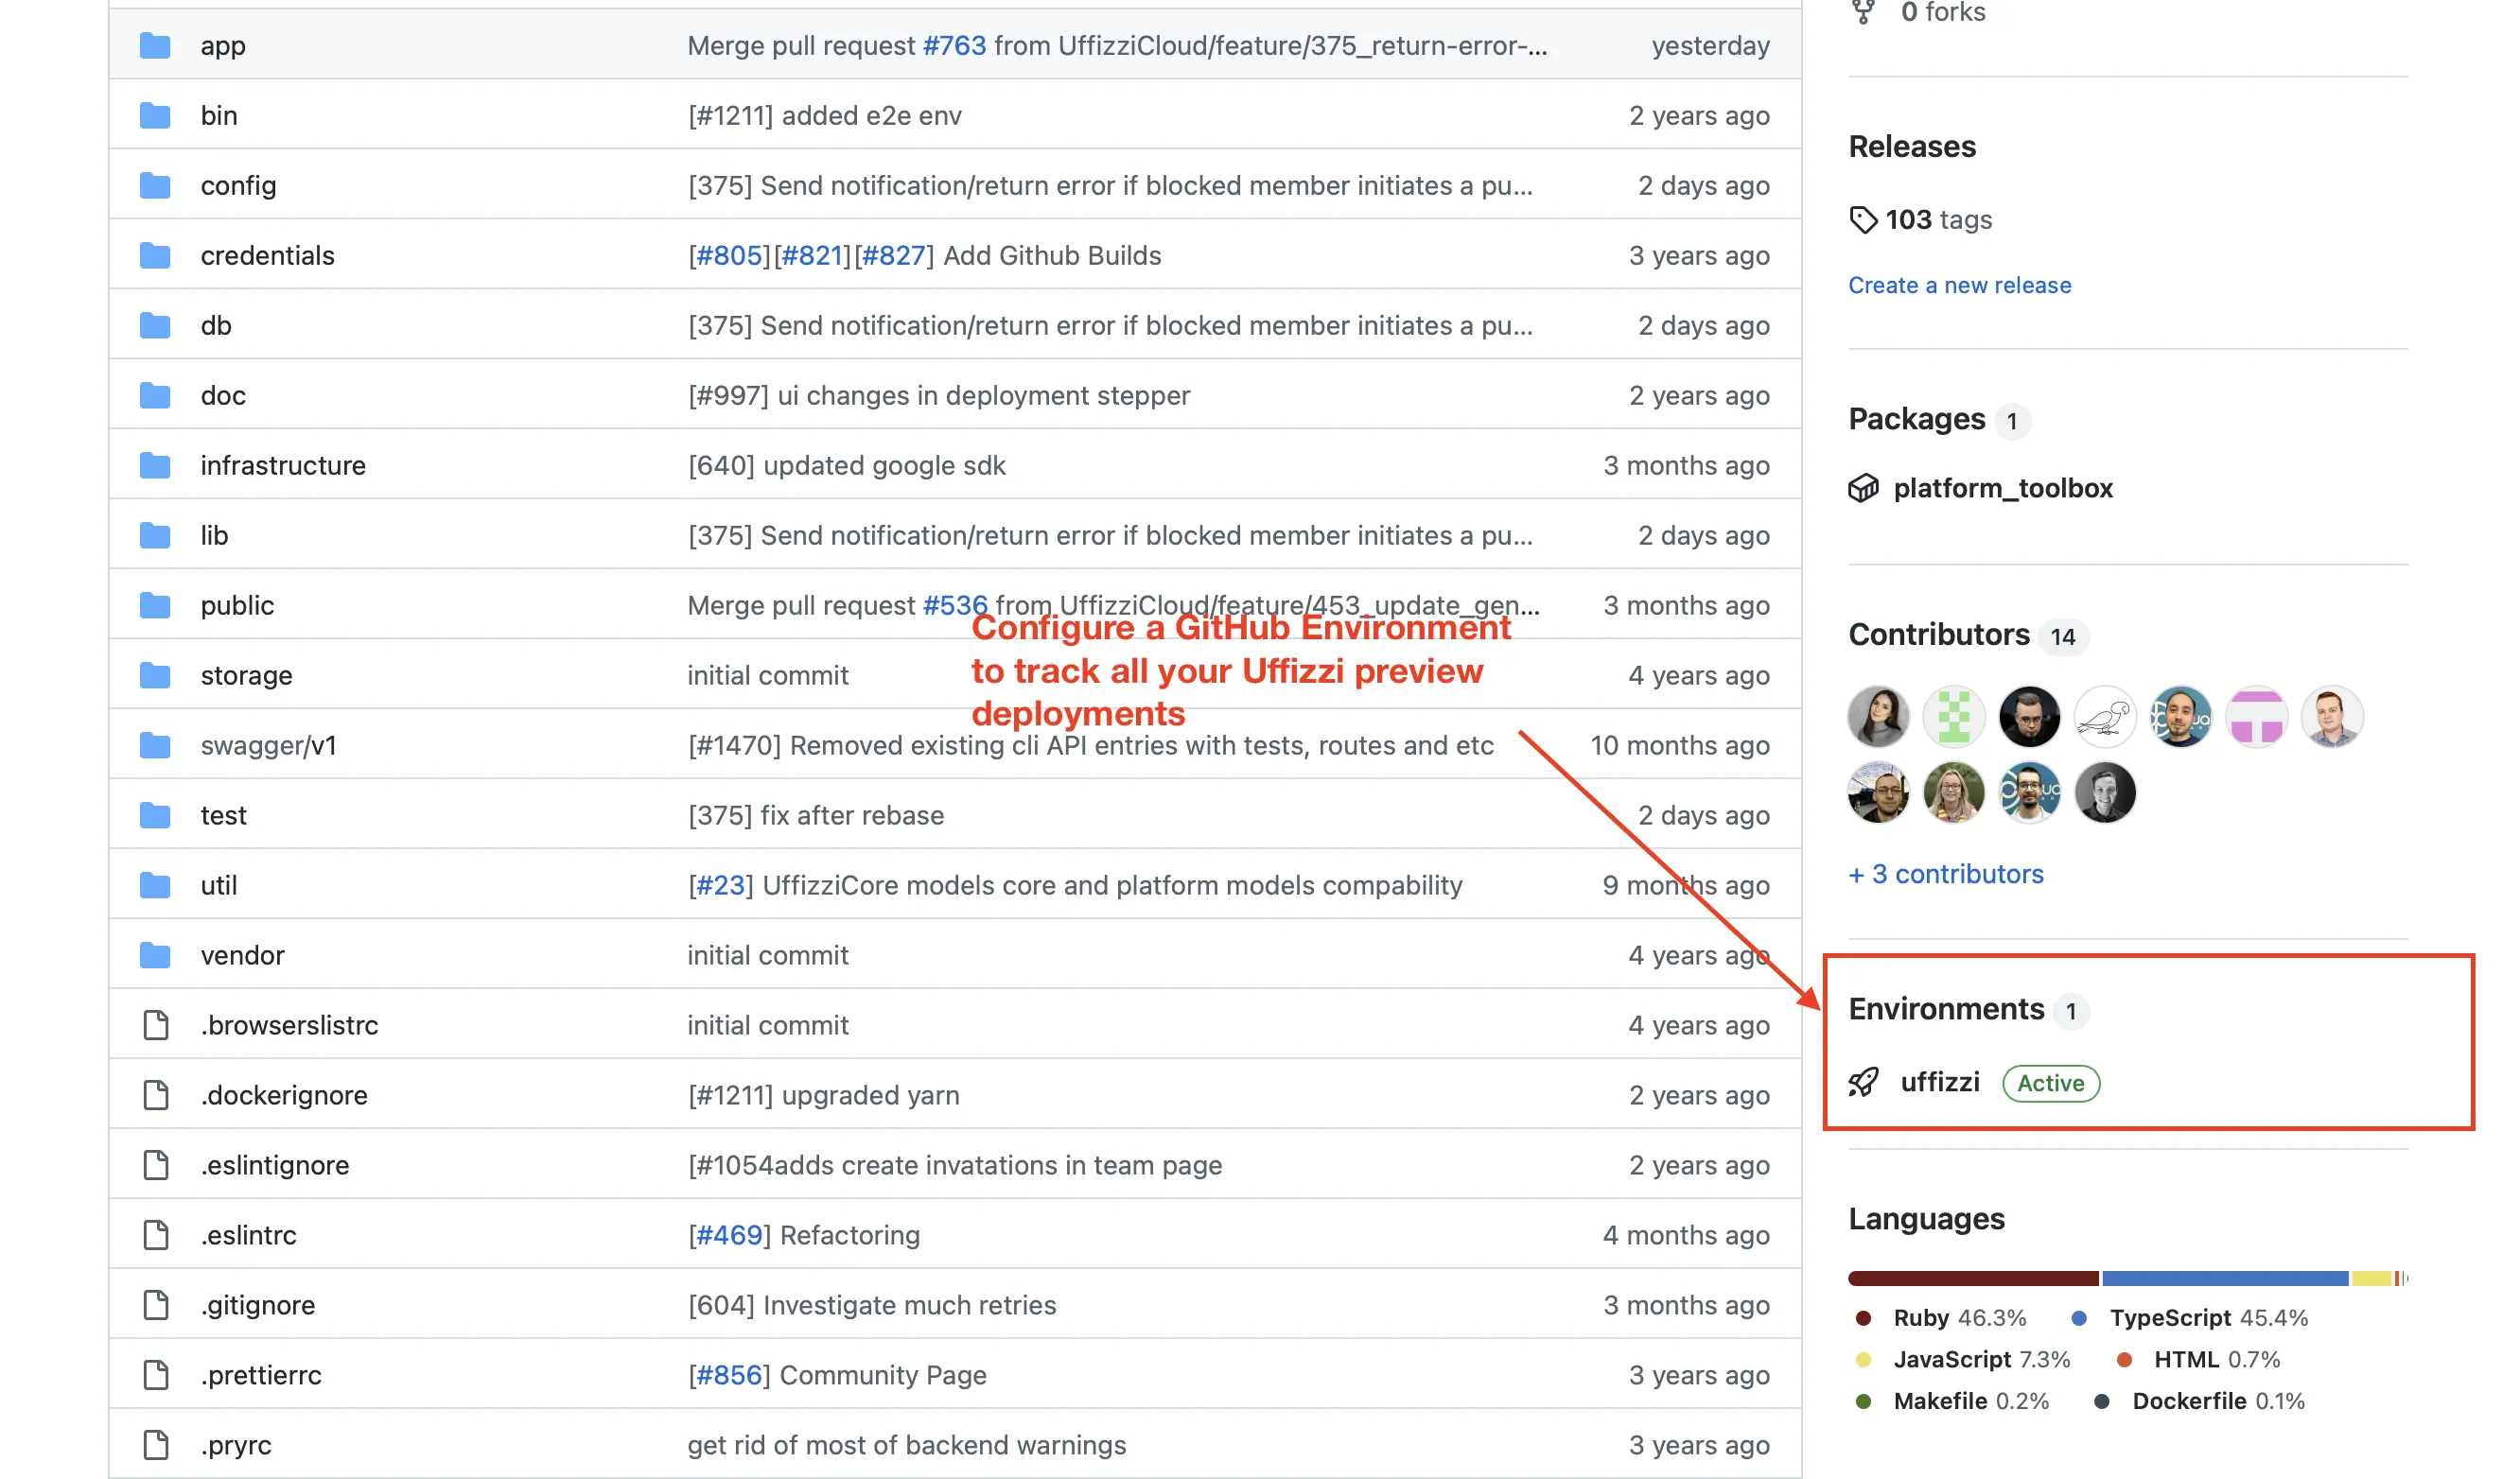Click the rocket icon next to uffizzi
Screen dimensions: 2520x1479
[1863, 1082]
